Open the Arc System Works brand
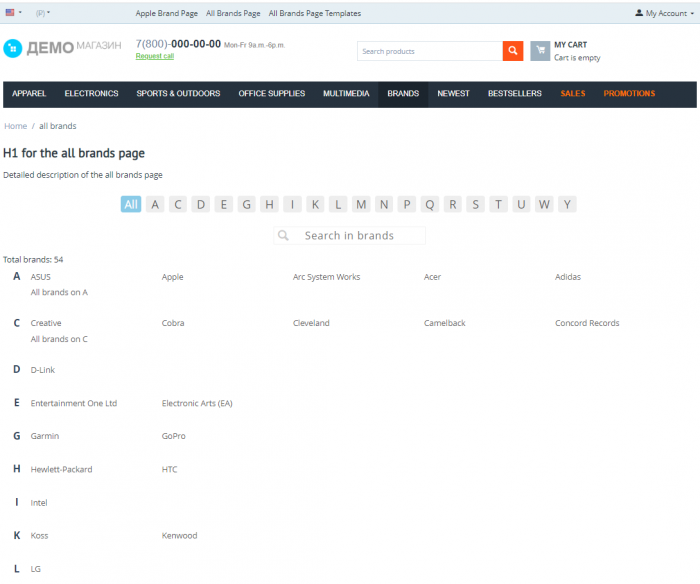 click(x=326, y=277)
